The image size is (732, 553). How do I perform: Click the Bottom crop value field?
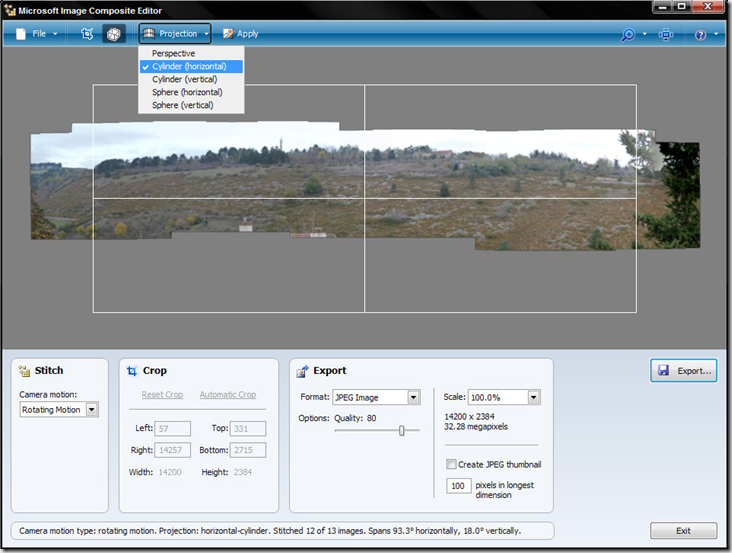pyautogui.click(x=248, y=450)
